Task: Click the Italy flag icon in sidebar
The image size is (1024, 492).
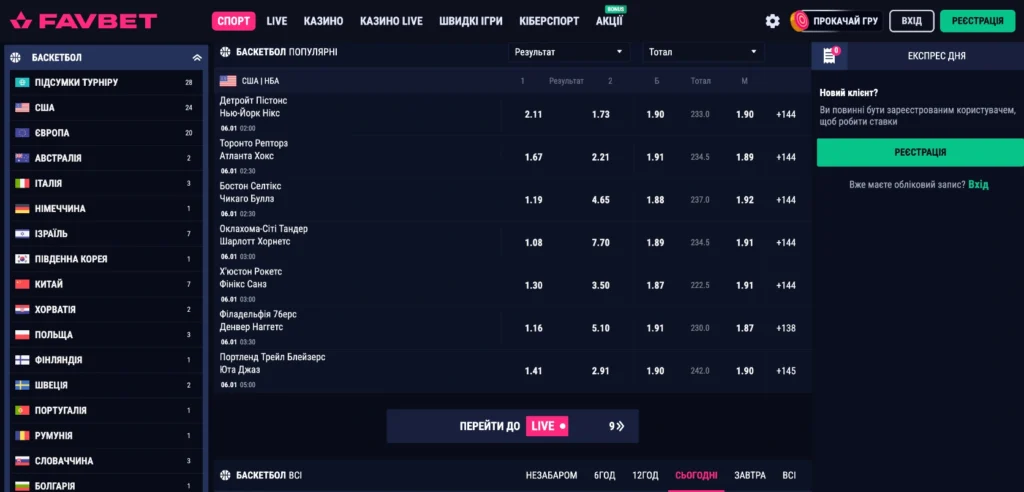Action: point(22,183)
